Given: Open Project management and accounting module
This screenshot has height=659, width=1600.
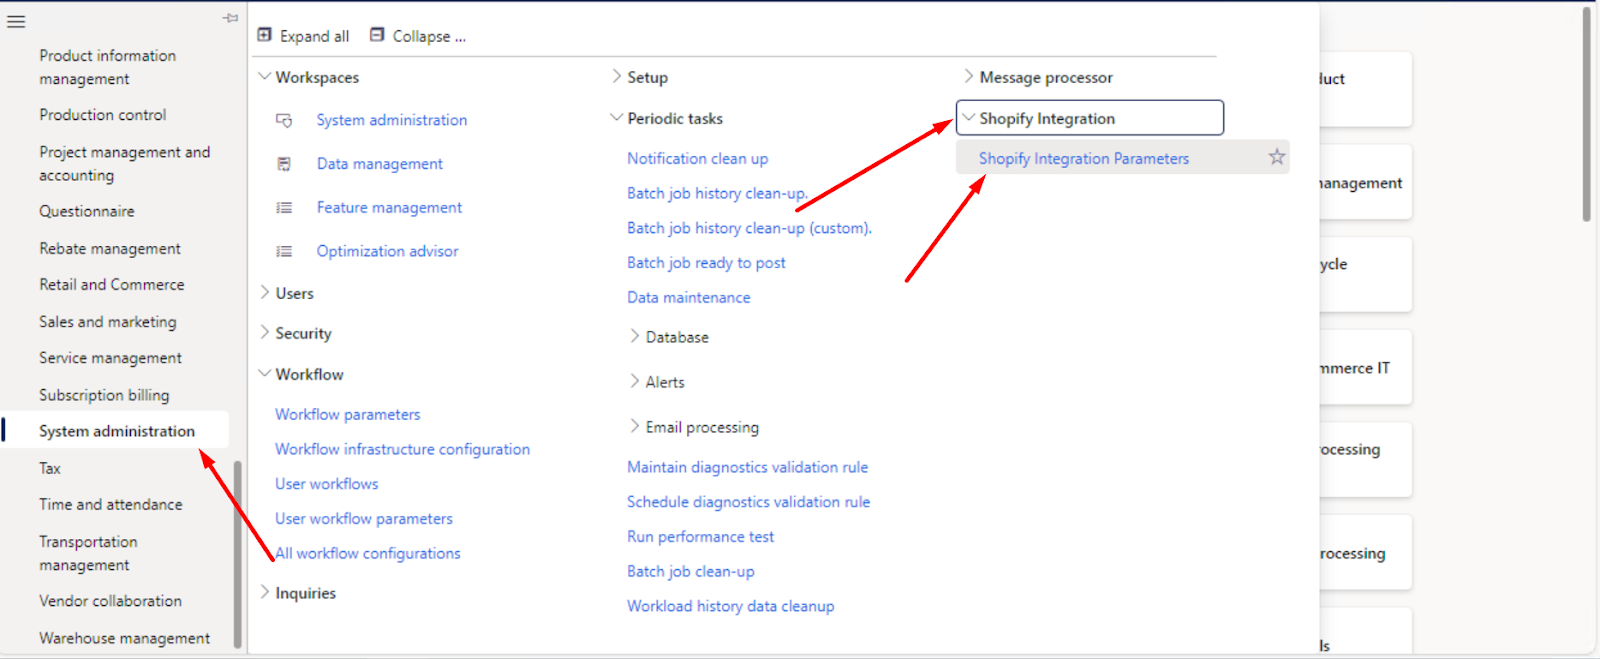Looking at the screenshot, I should [124, 163].
